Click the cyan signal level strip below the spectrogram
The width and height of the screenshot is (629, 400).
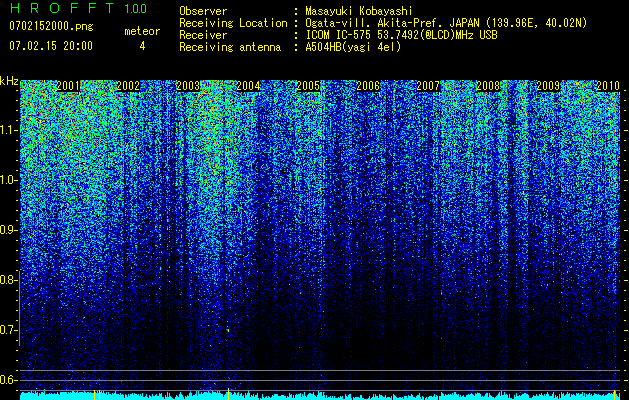click(320, 396)
